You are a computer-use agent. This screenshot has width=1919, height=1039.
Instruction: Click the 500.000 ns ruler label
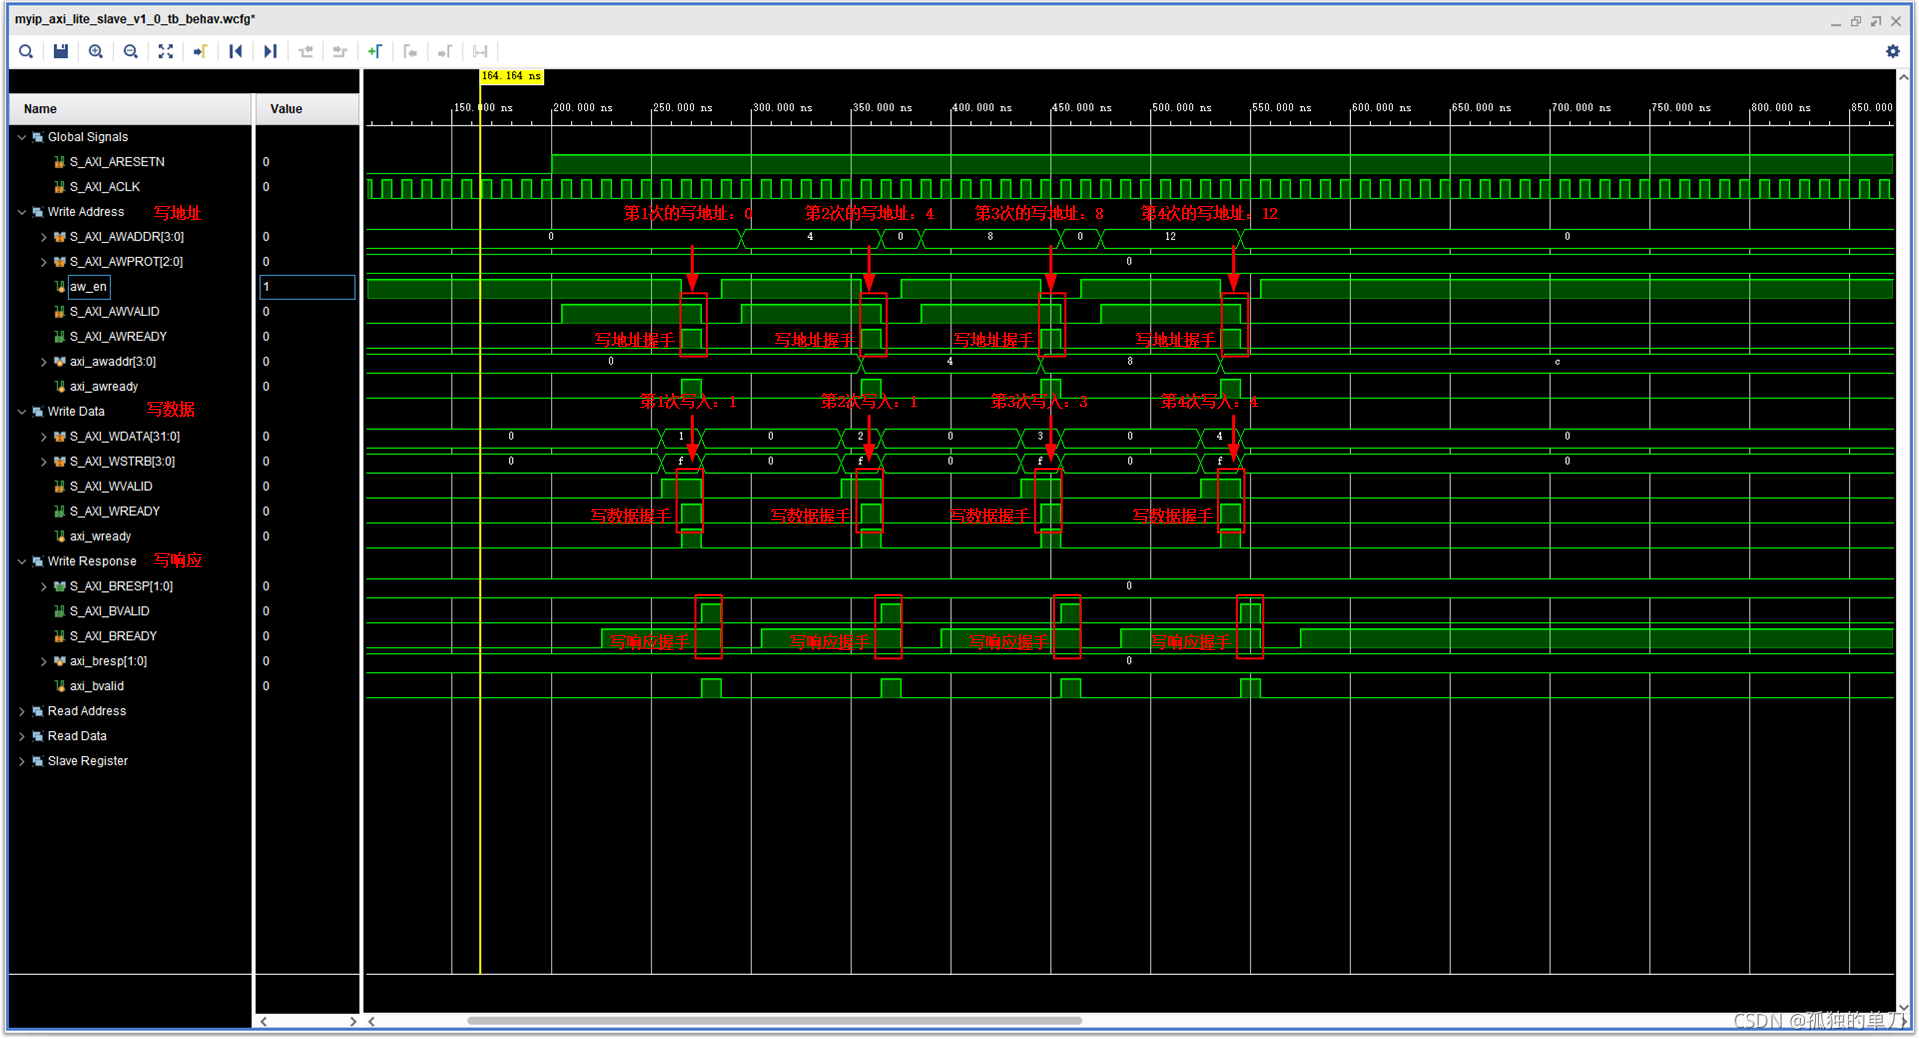coord(1181,107)
